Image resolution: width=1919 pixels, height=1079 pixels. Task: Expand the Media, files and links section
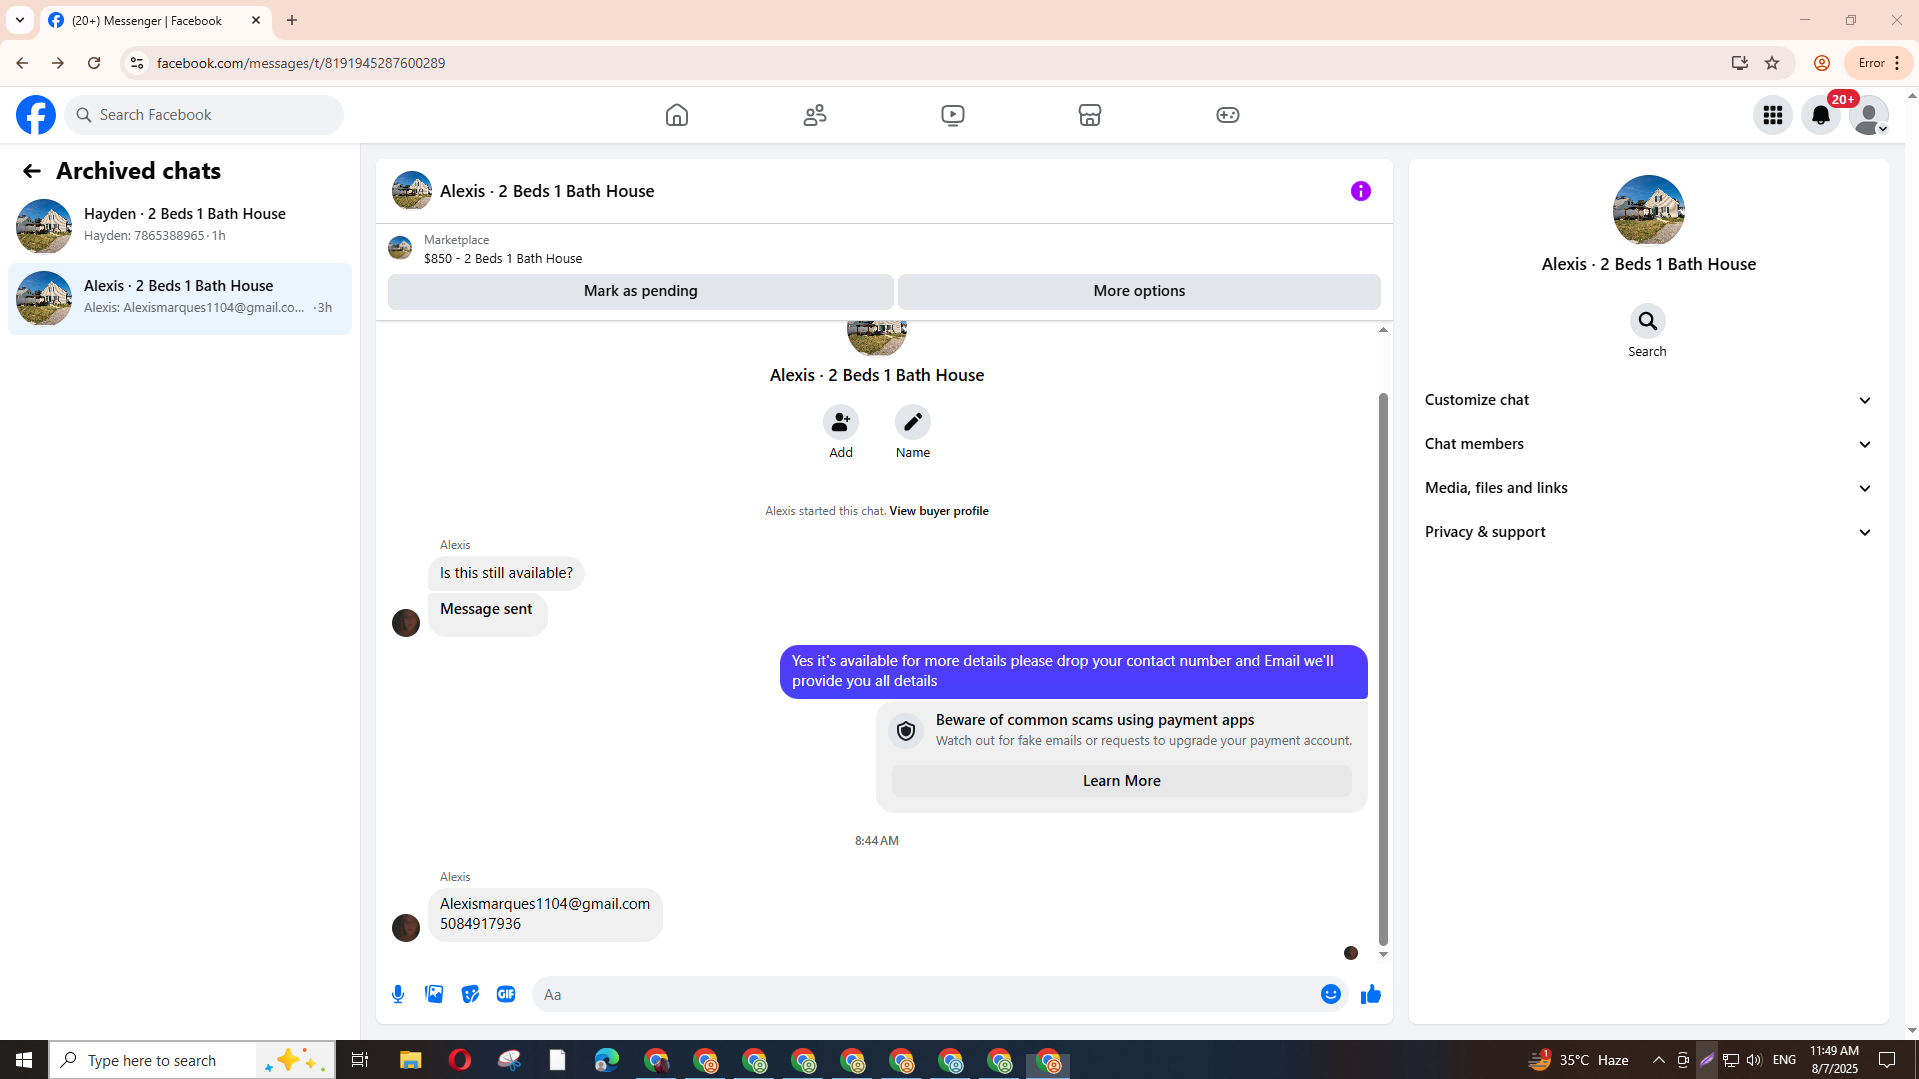(x=1648, y=488)
